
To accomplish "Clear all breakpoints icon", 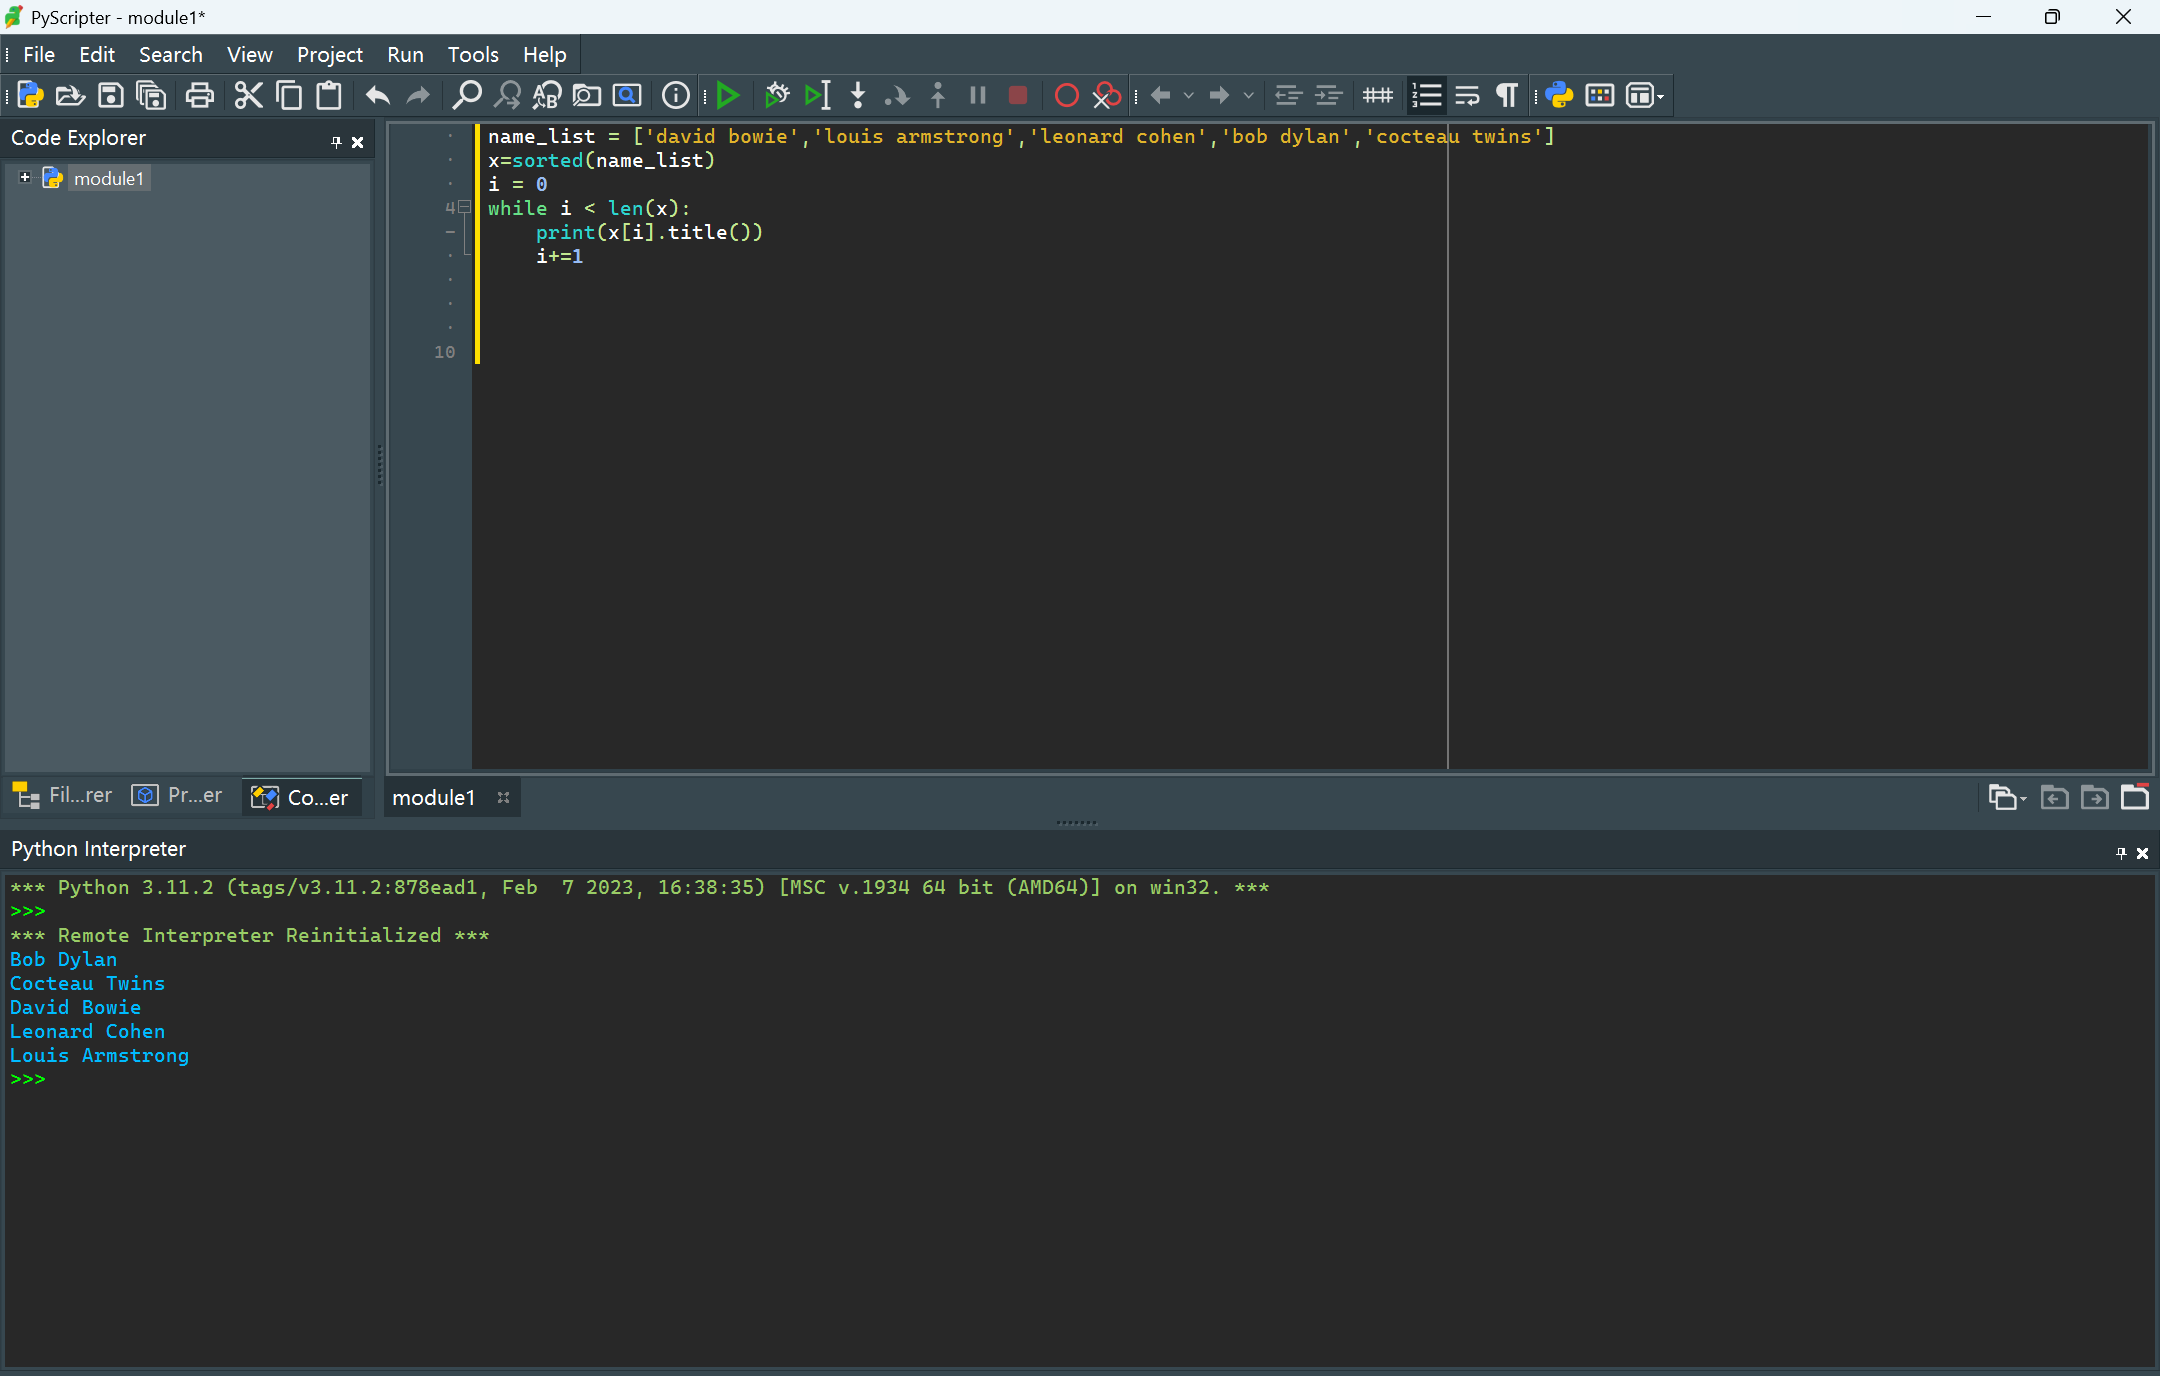I will (x=1106, y=96).
